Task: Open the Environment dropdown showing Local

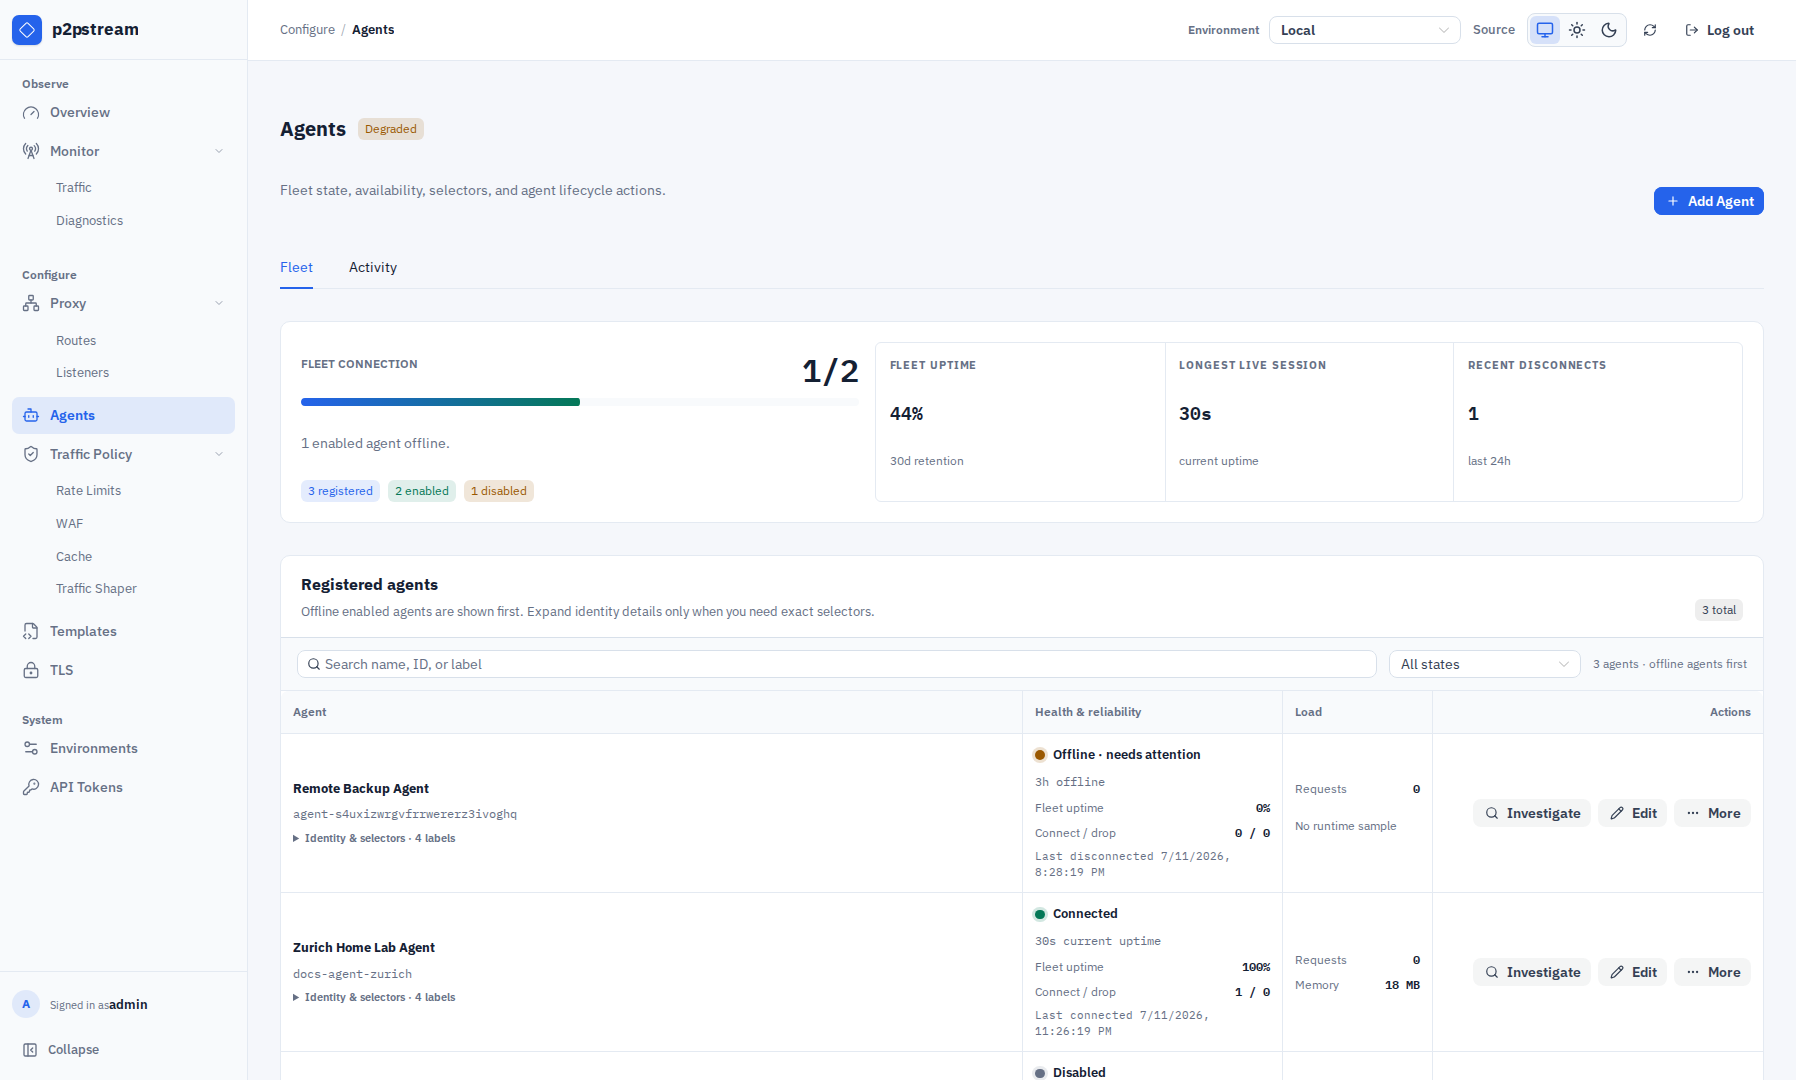Action: [1365, 30]
